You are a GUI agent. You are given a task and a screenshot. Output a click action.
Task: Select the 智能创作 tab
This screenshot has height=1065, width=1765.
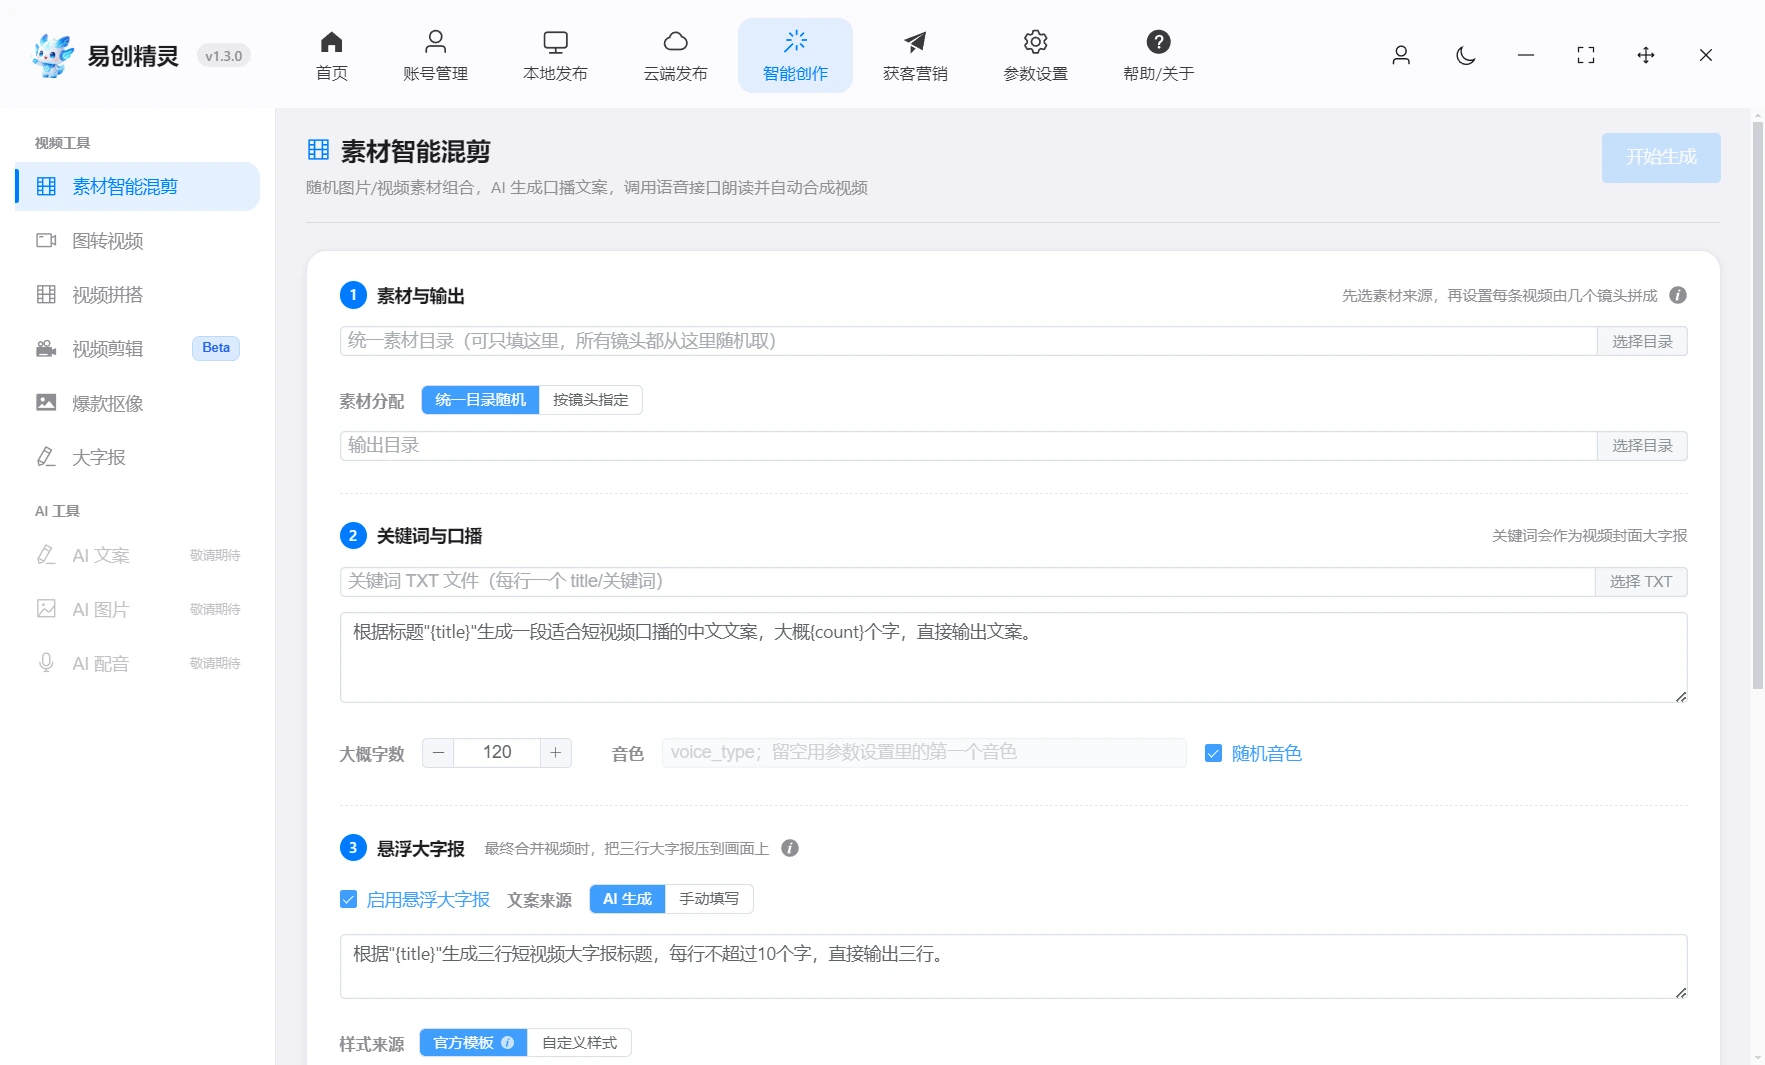pos(795,56)
